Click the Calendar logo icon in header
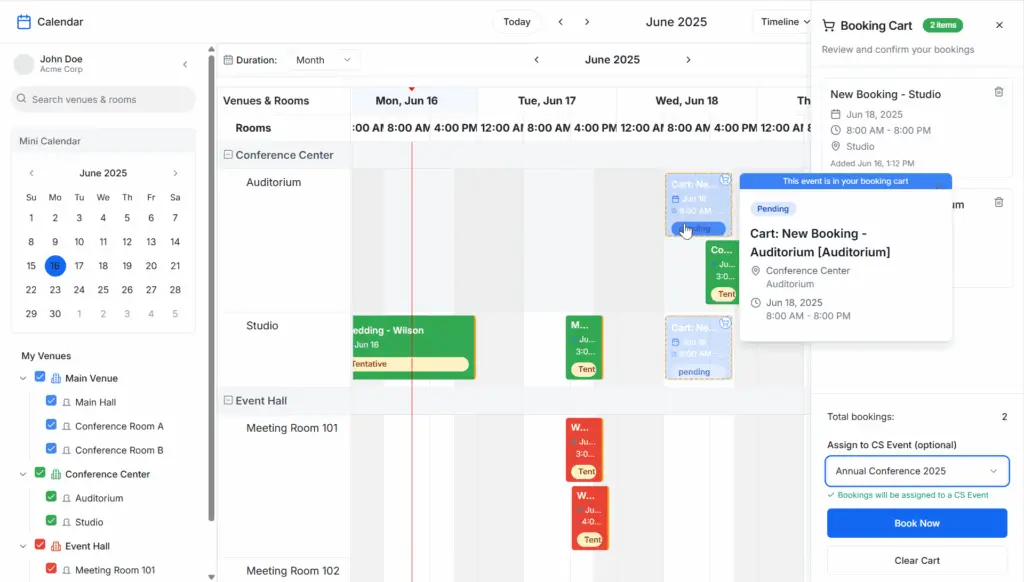This screenshot has width=1024, height=582. click(24, 21)
